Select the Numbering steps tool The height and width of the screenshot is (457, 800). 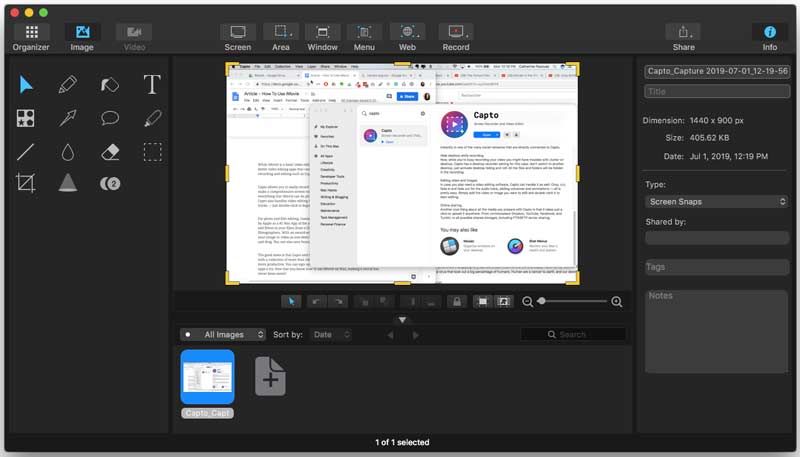[110, 184]
